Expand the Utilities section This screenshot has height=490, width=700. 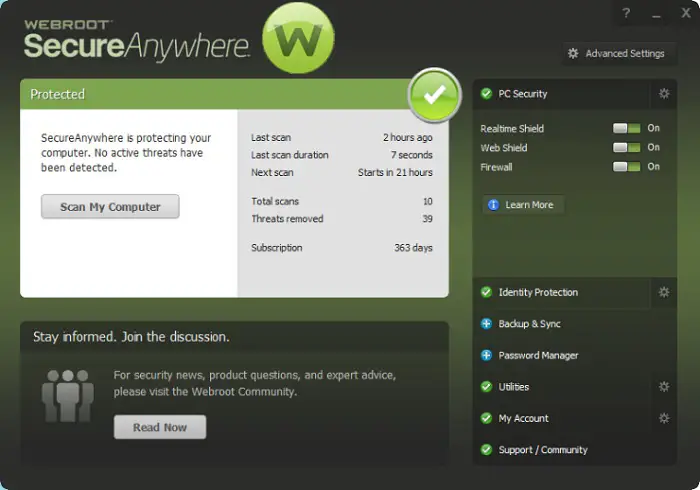(562, 386)
